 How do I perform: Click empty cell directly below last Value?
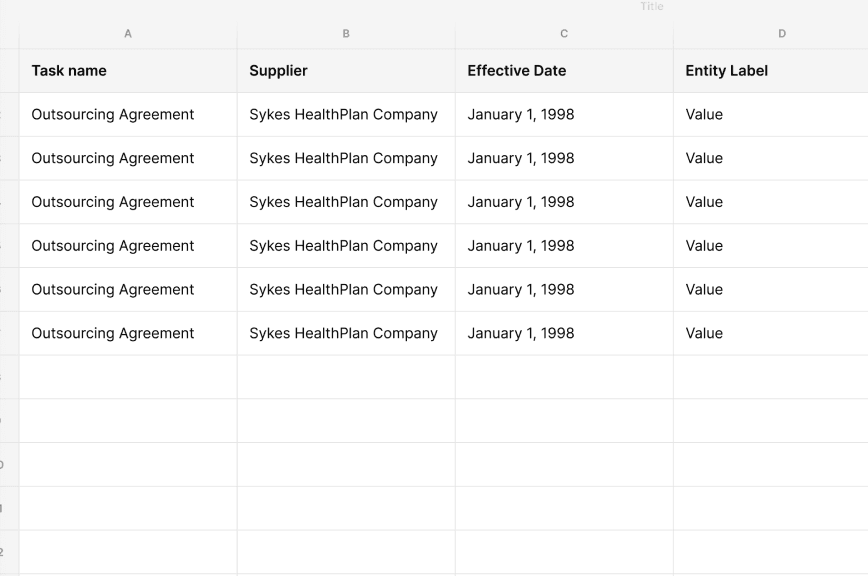tap(770, 377)
